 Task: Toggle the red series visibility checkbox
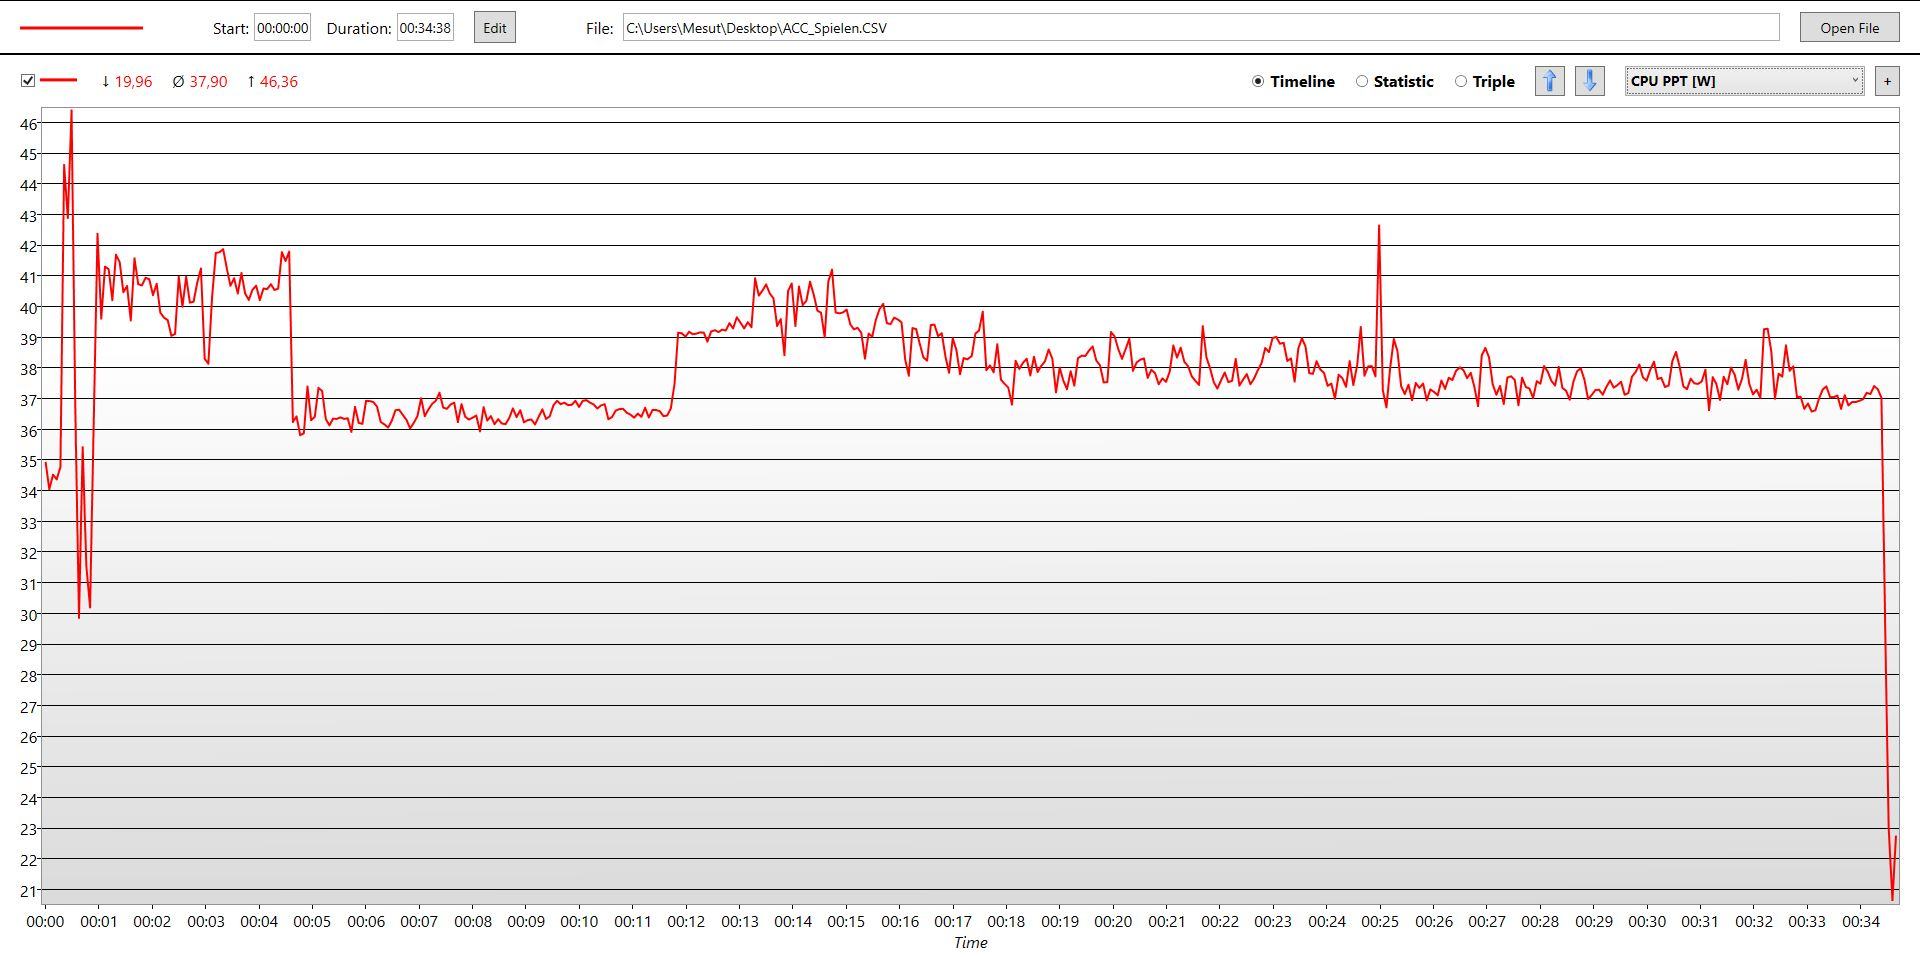pyautogui.click(x=28, y=81)
